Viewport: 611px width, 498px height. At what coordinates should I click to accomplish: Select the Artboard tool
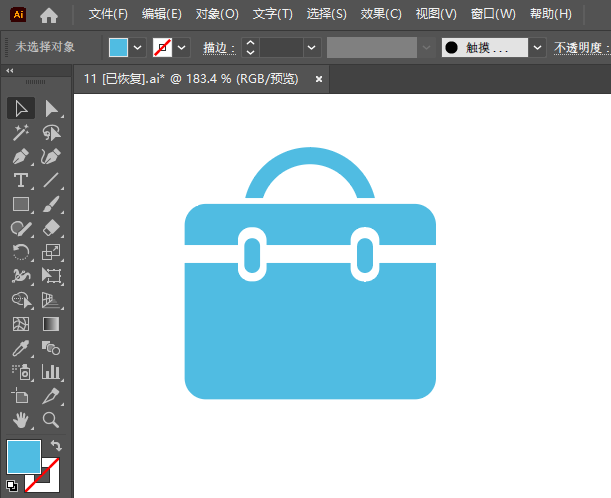tap(21, 396)
